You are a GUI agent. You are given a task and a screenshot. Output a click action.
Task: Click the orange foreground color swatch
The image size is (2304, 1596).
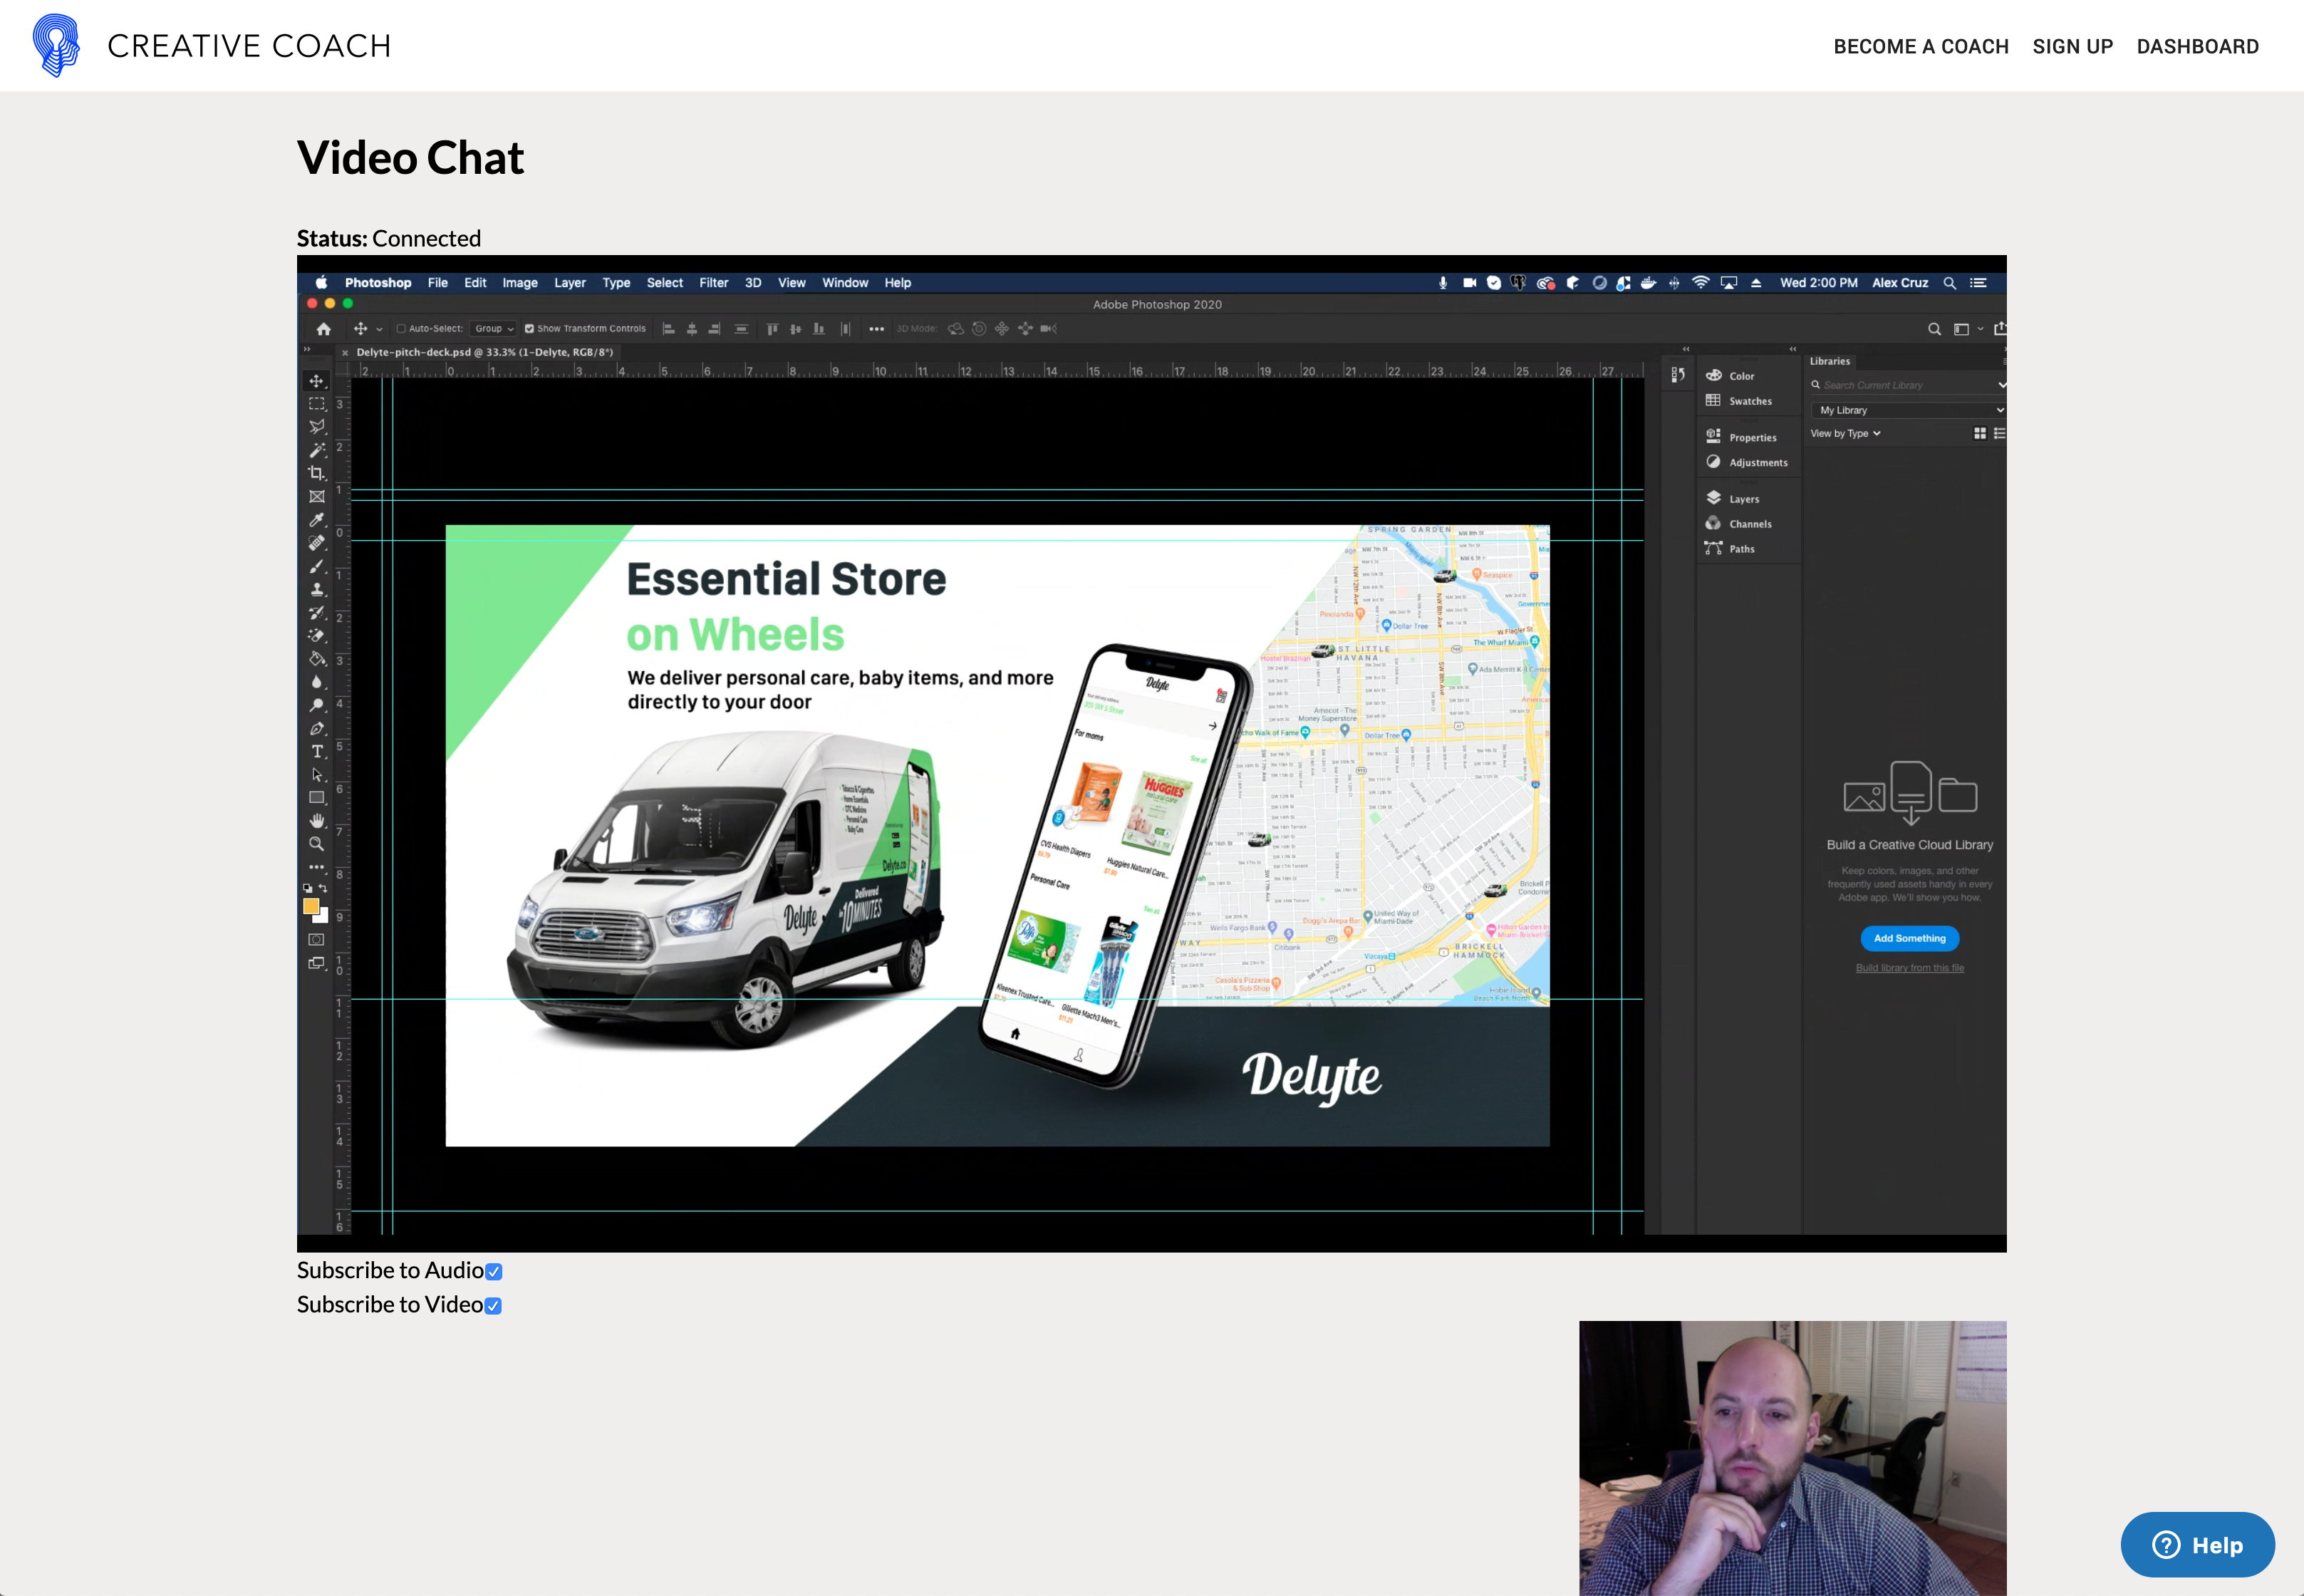[x=310, y=906]
